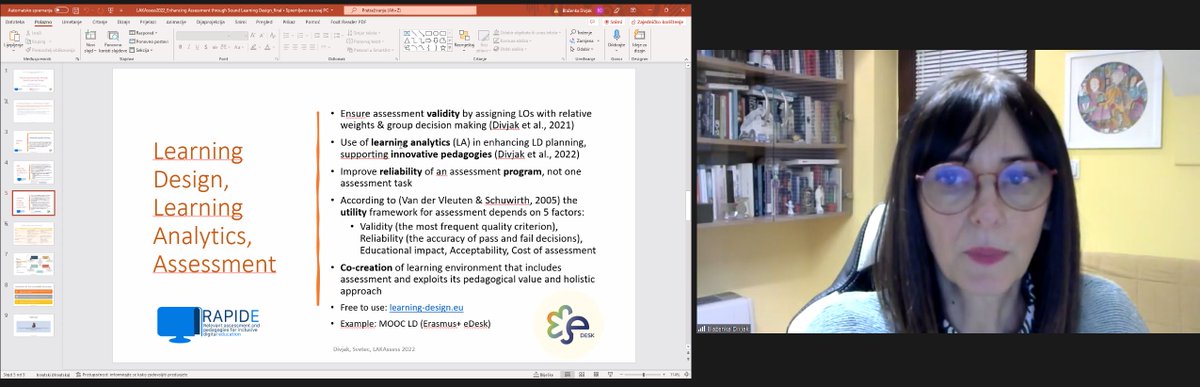Click the fit slide to window icon
This screenshot has width=1200, height=387.
click(686, 374)
